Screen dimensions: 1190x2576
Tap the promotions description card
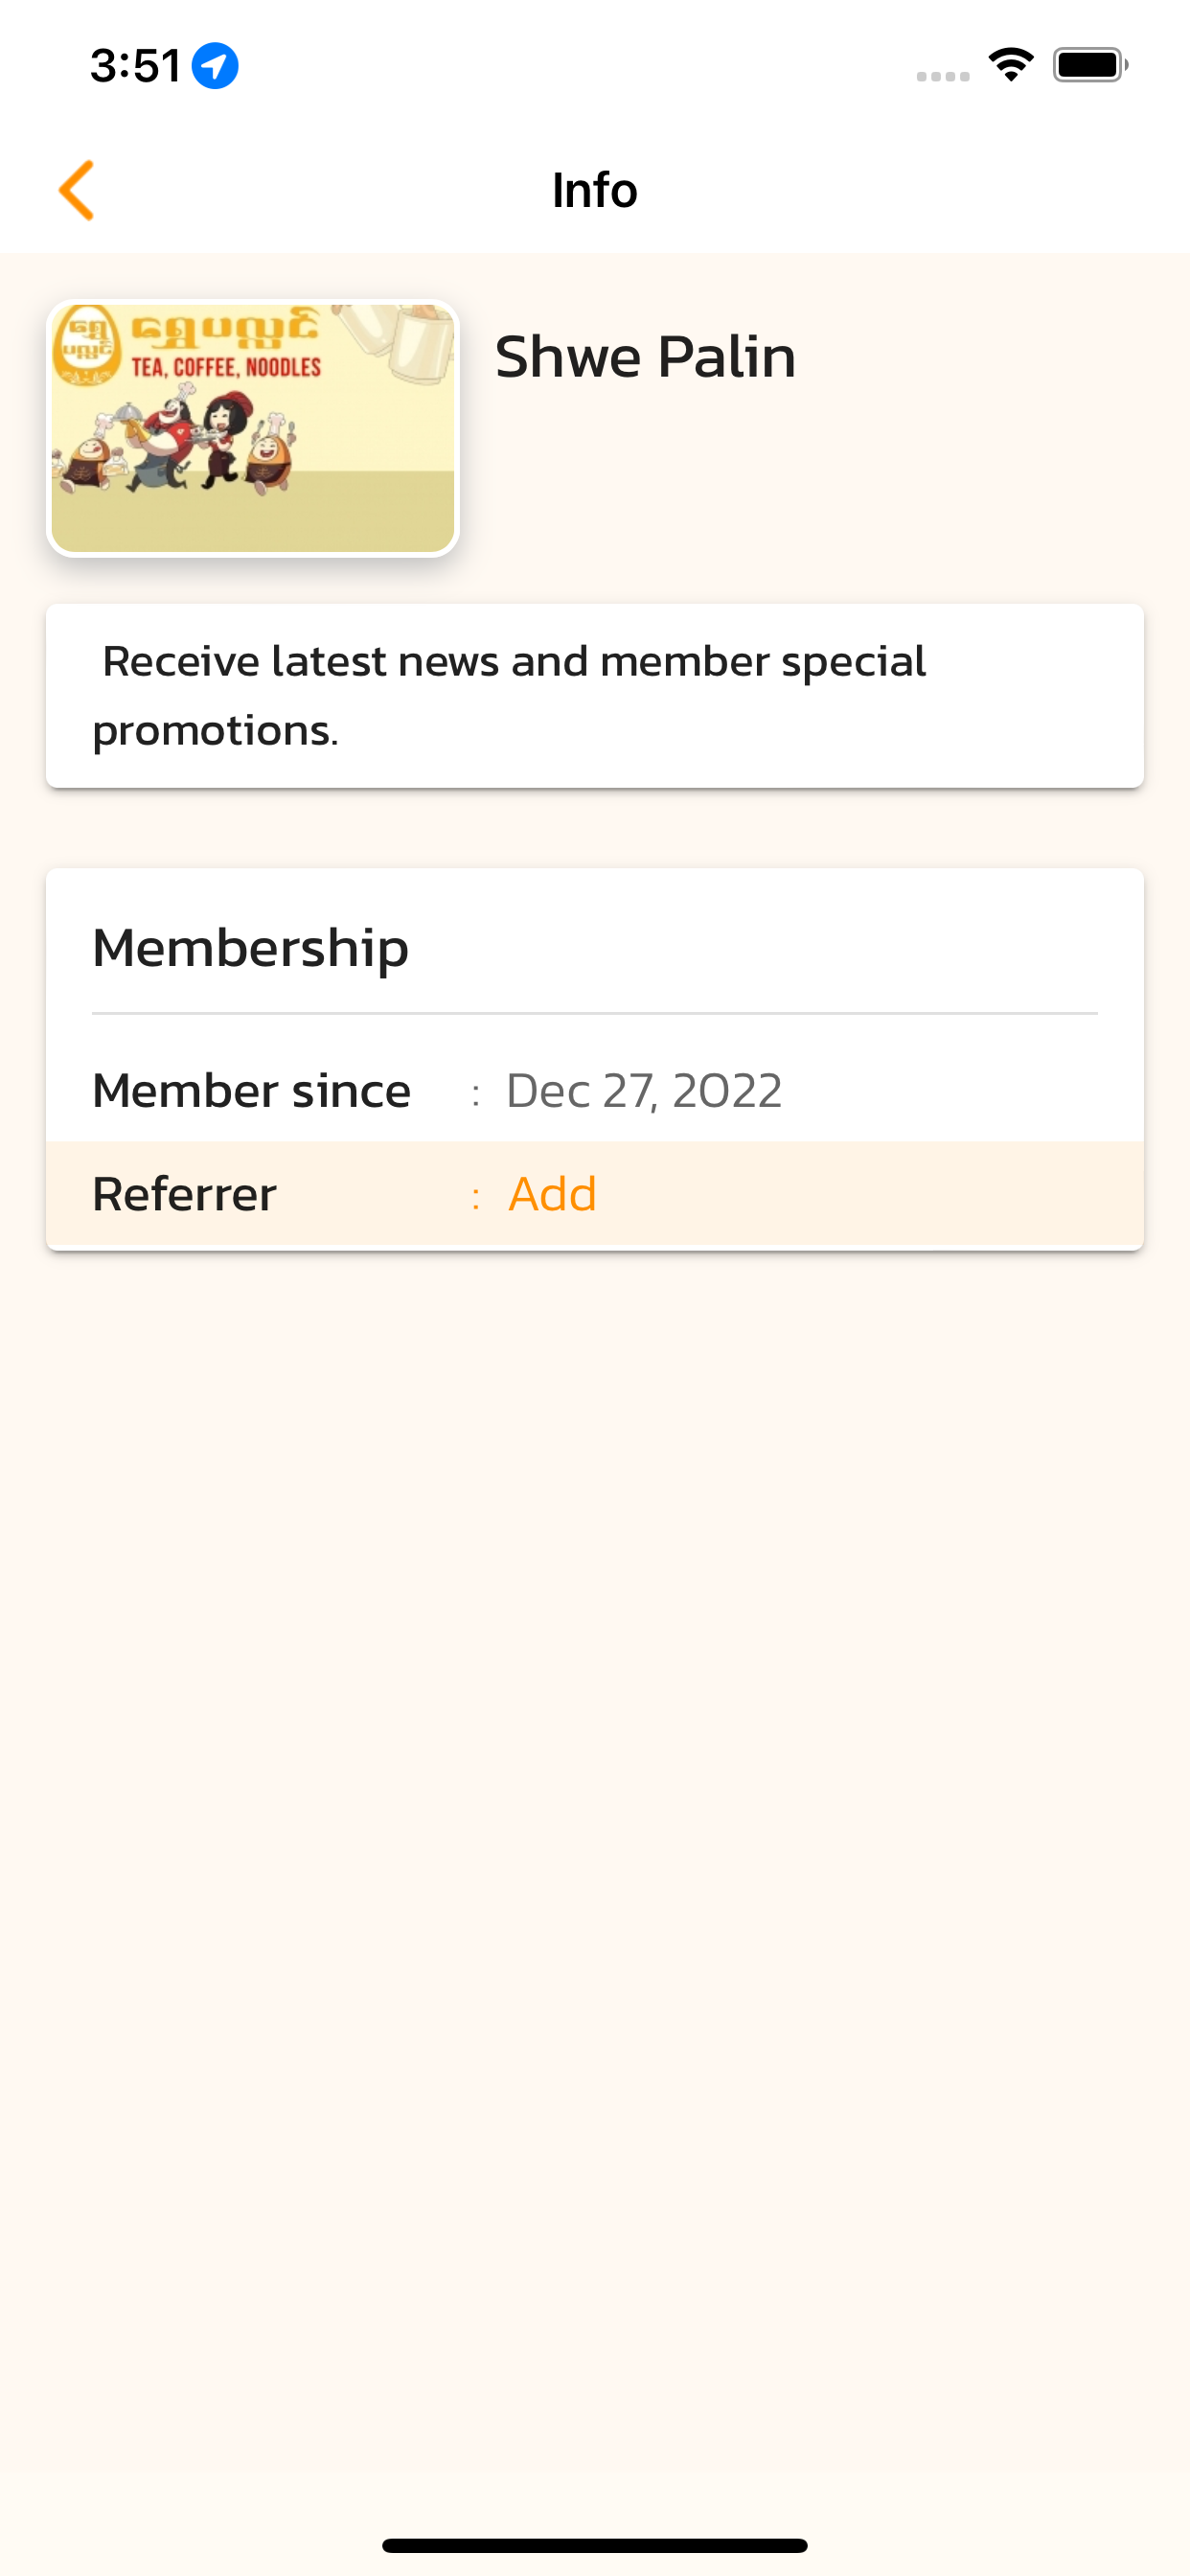tap(595, 695)
